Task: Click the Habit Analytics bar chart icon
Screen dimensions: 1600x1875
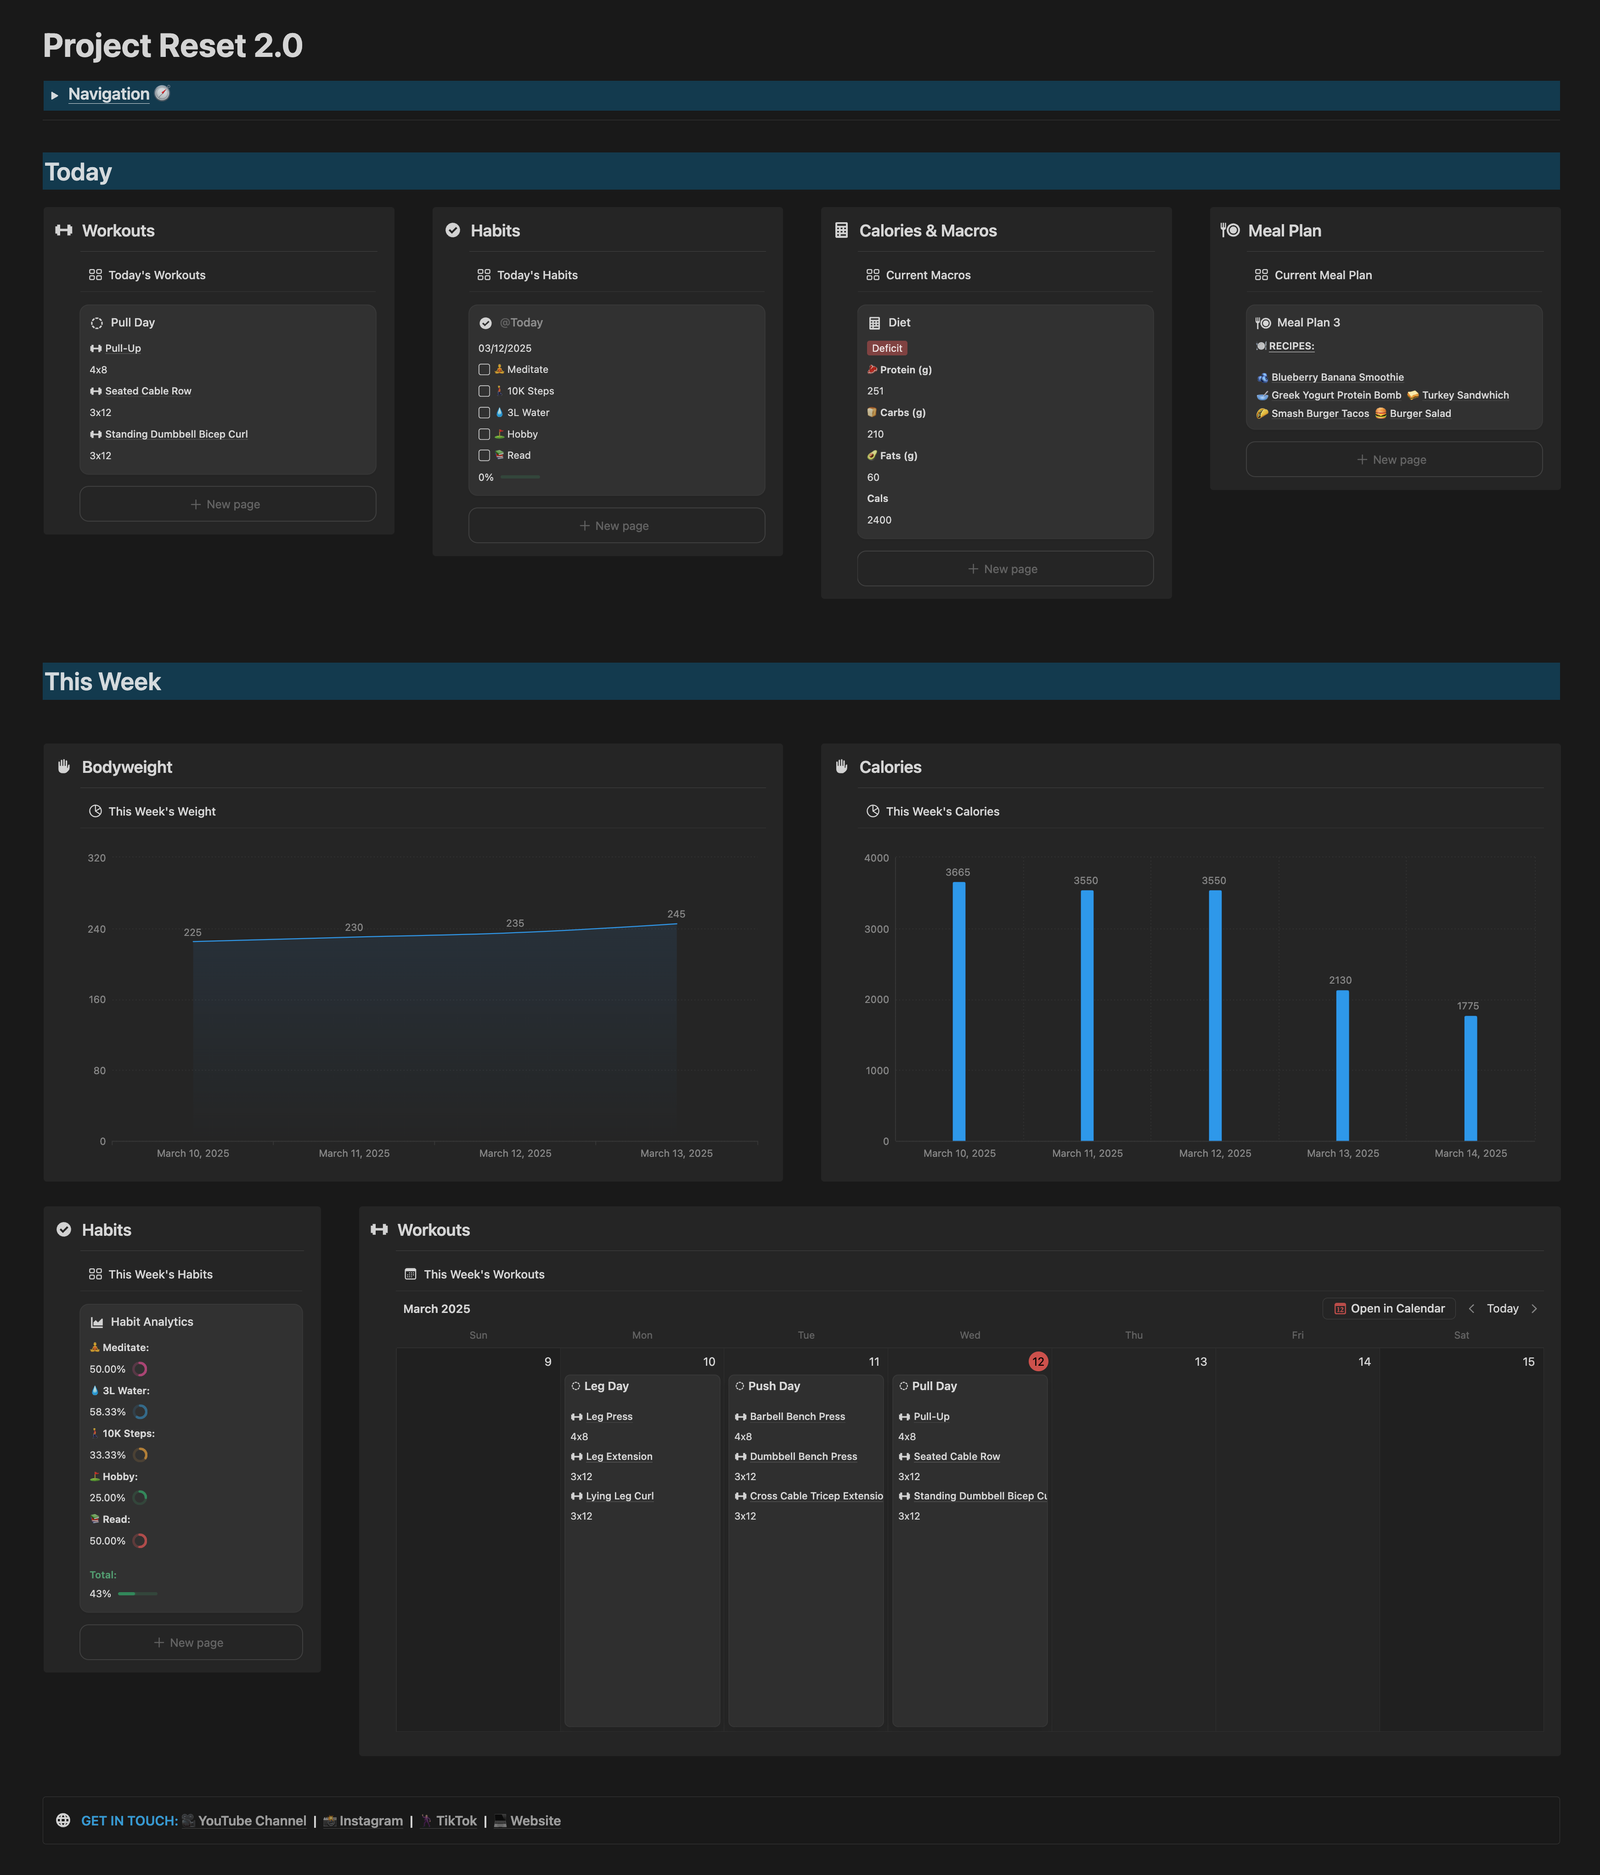Action: (x=97, y=1322)
